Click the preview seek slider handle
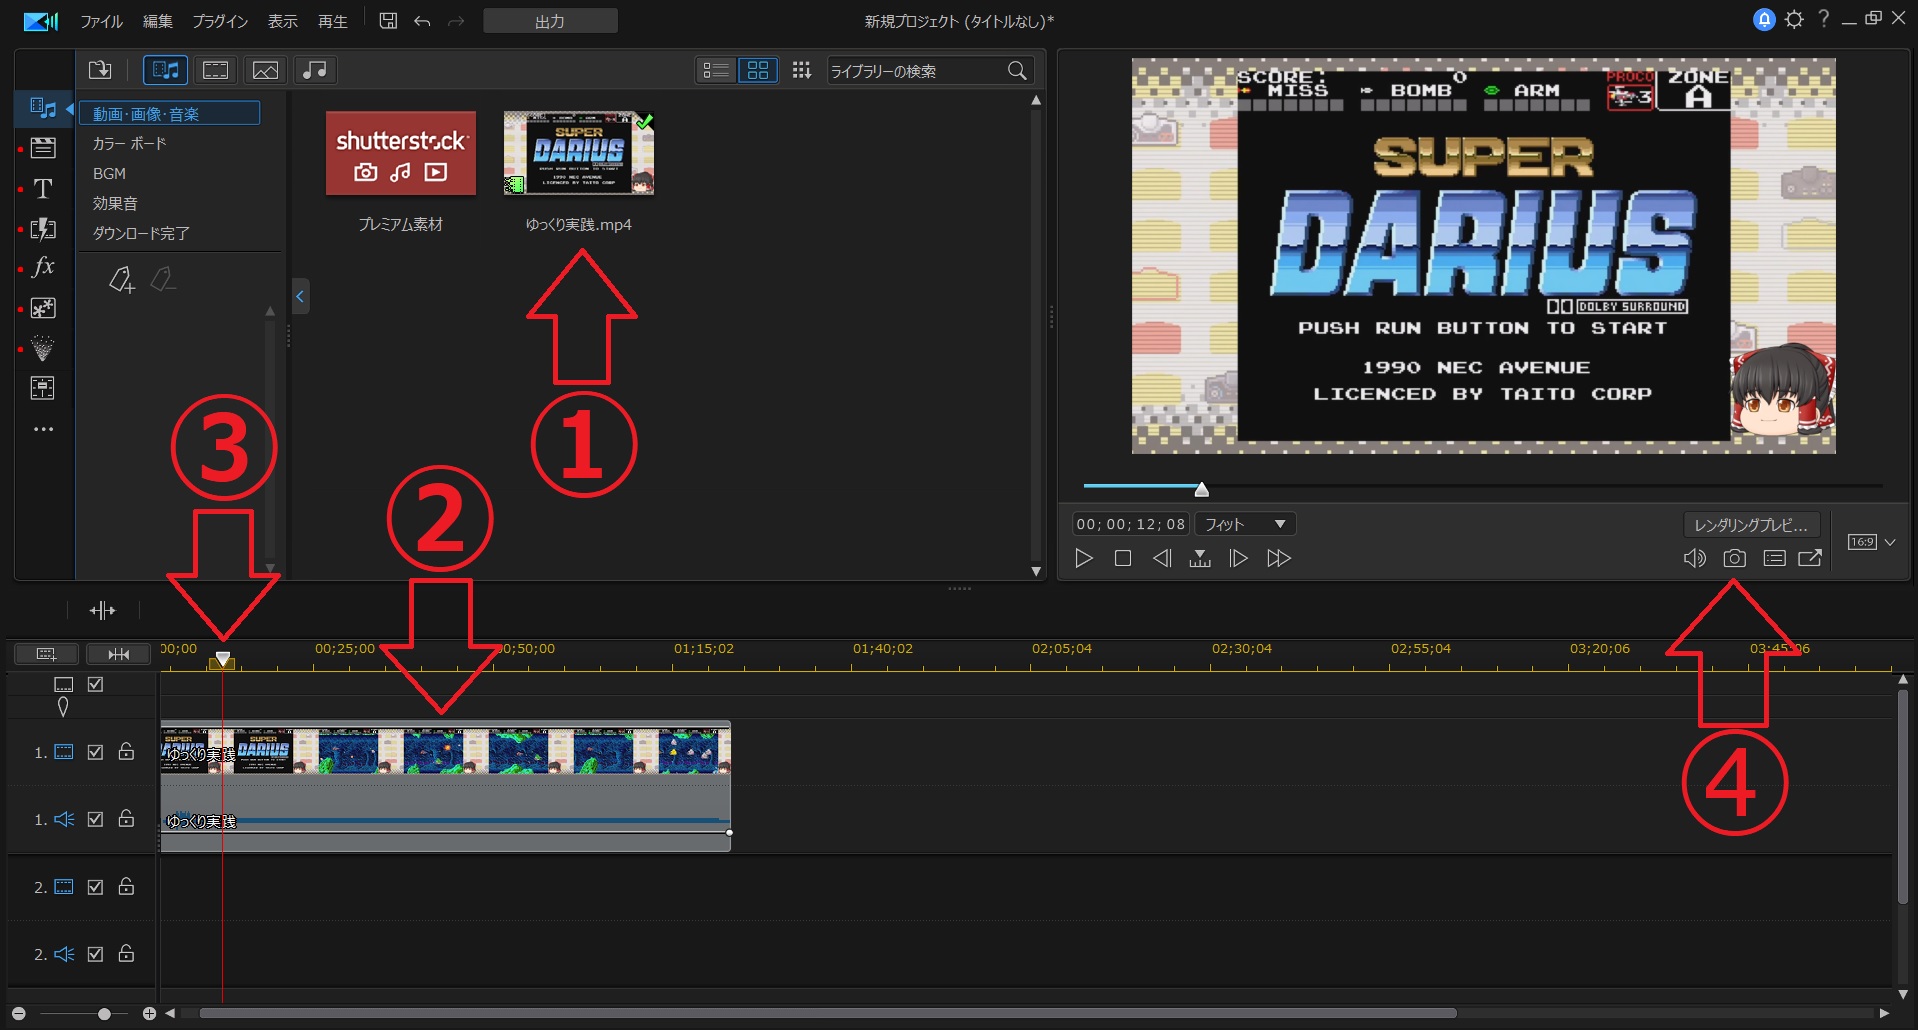The width and height of the screenshot is (1918, 1030). click(1202, 489)
